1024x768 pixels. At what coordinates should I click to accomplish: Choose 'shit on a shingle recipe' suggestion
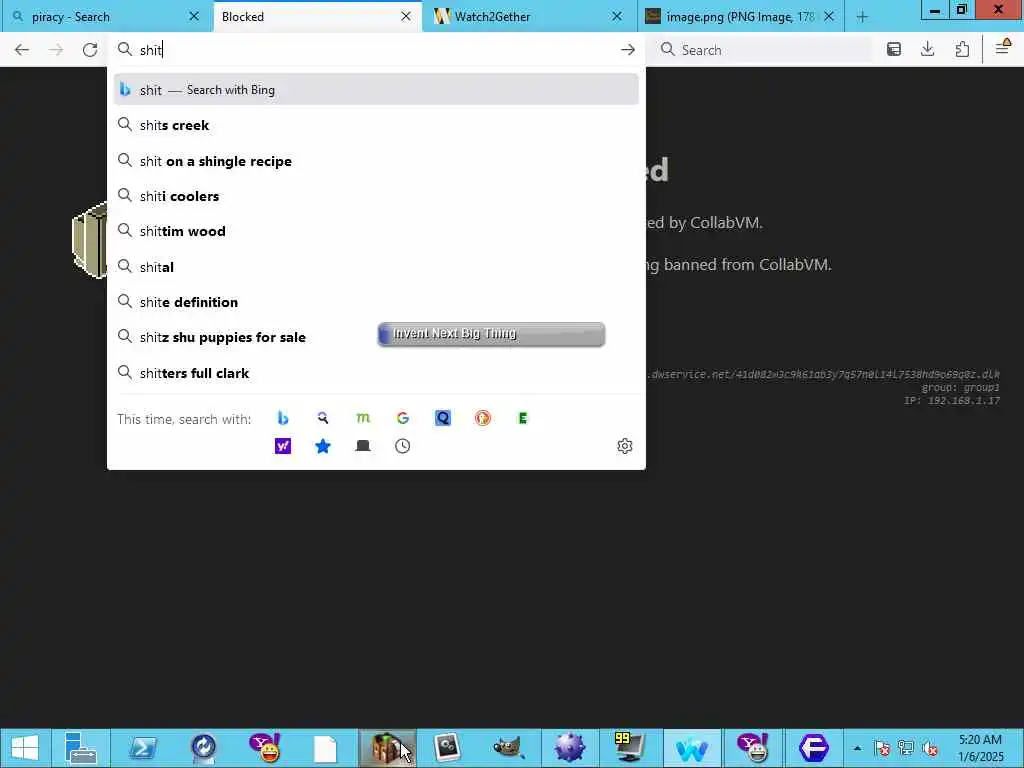click(x=376, y=161)
